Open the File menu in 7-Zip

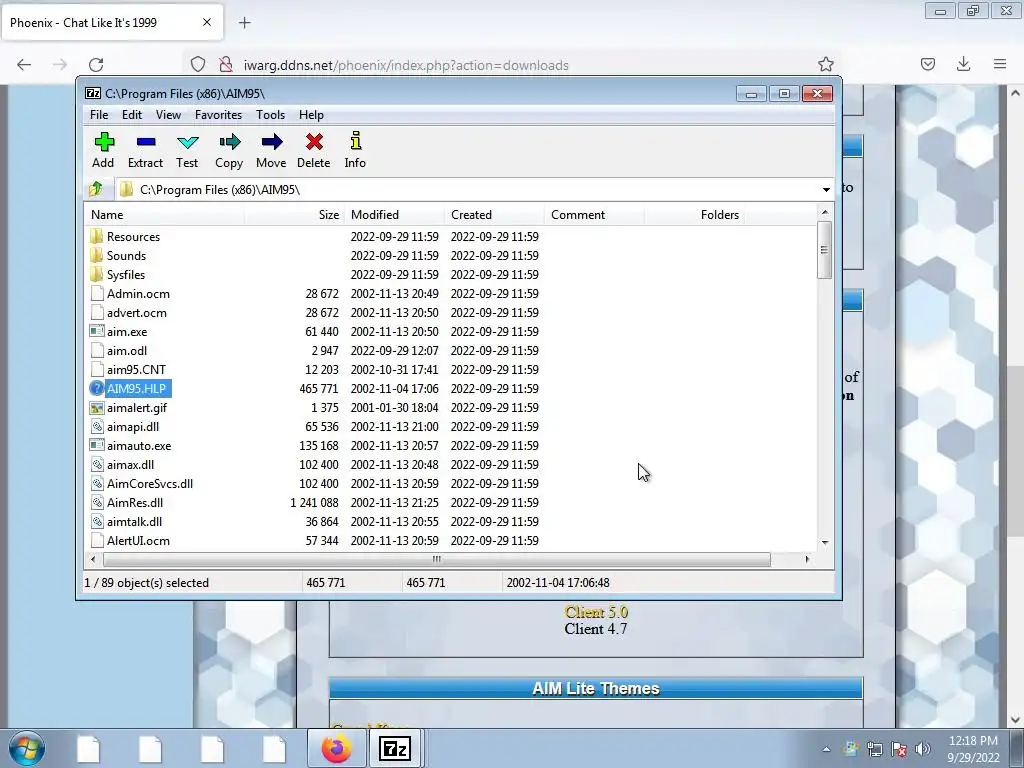coord(99,115)
